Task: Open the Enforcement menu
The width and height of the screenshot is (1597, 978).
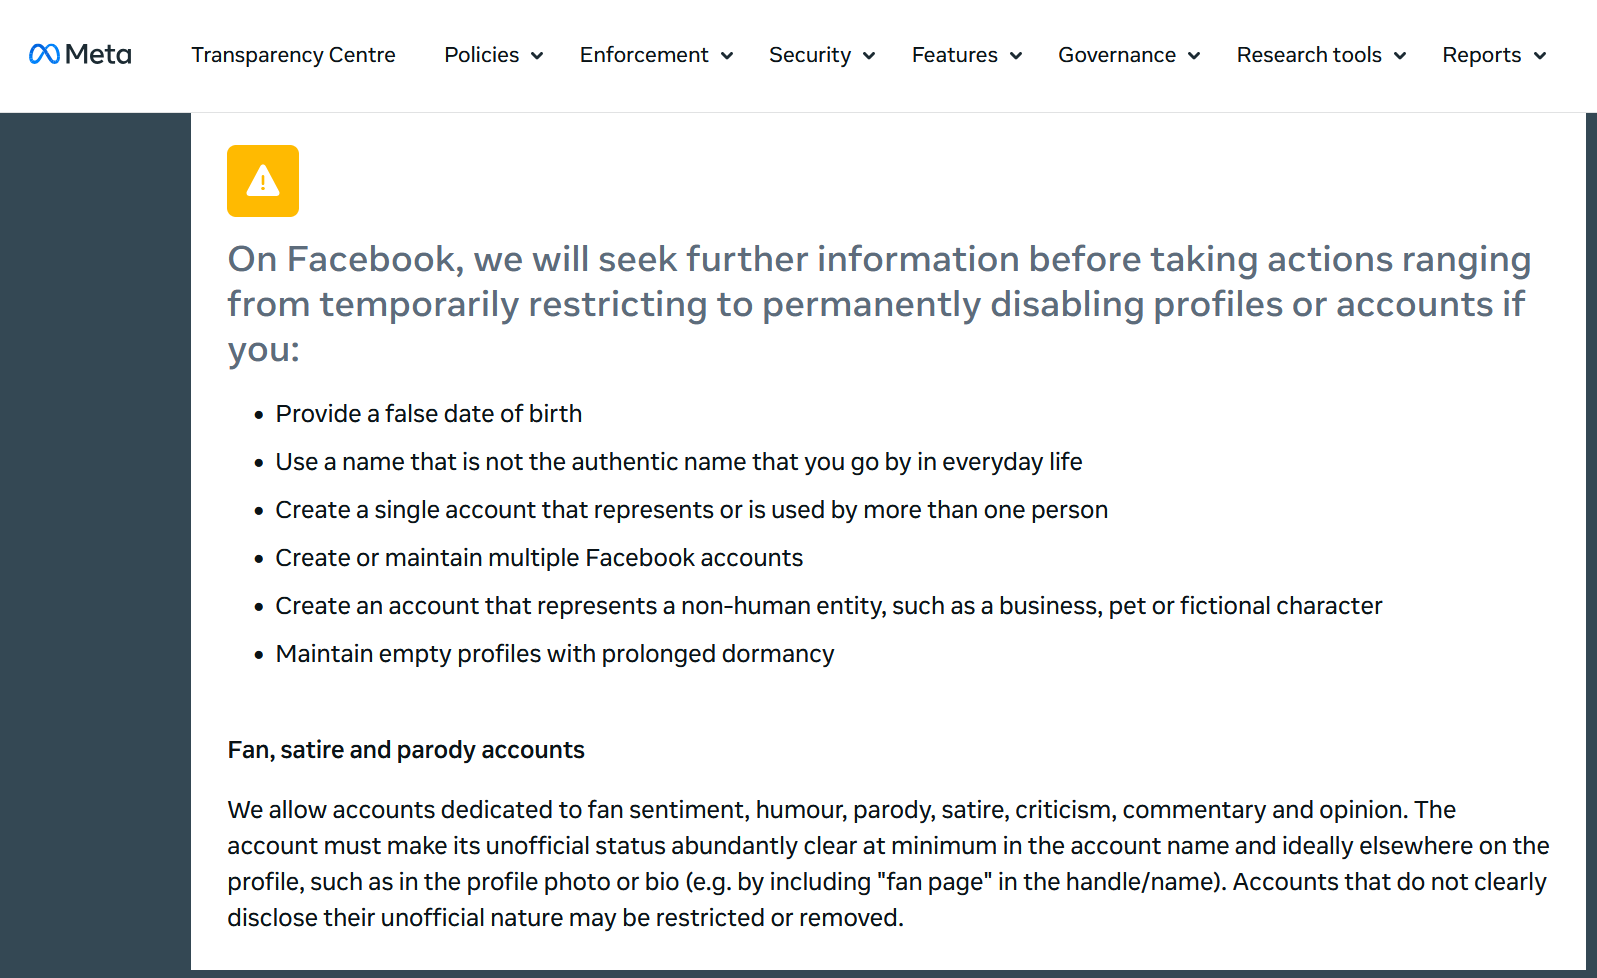Action: point(644,55)
